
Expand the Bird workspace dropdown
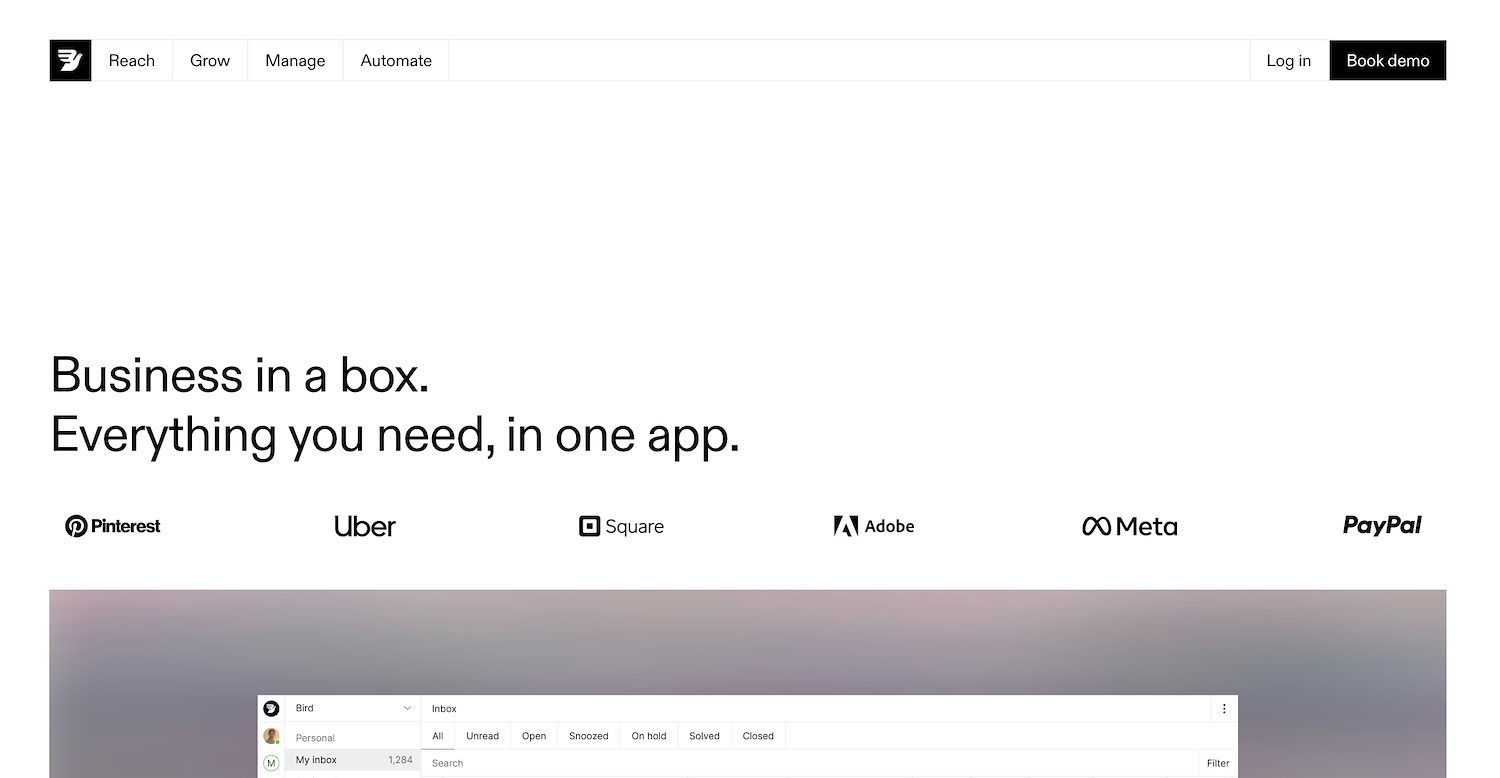[x=353, y=708]
